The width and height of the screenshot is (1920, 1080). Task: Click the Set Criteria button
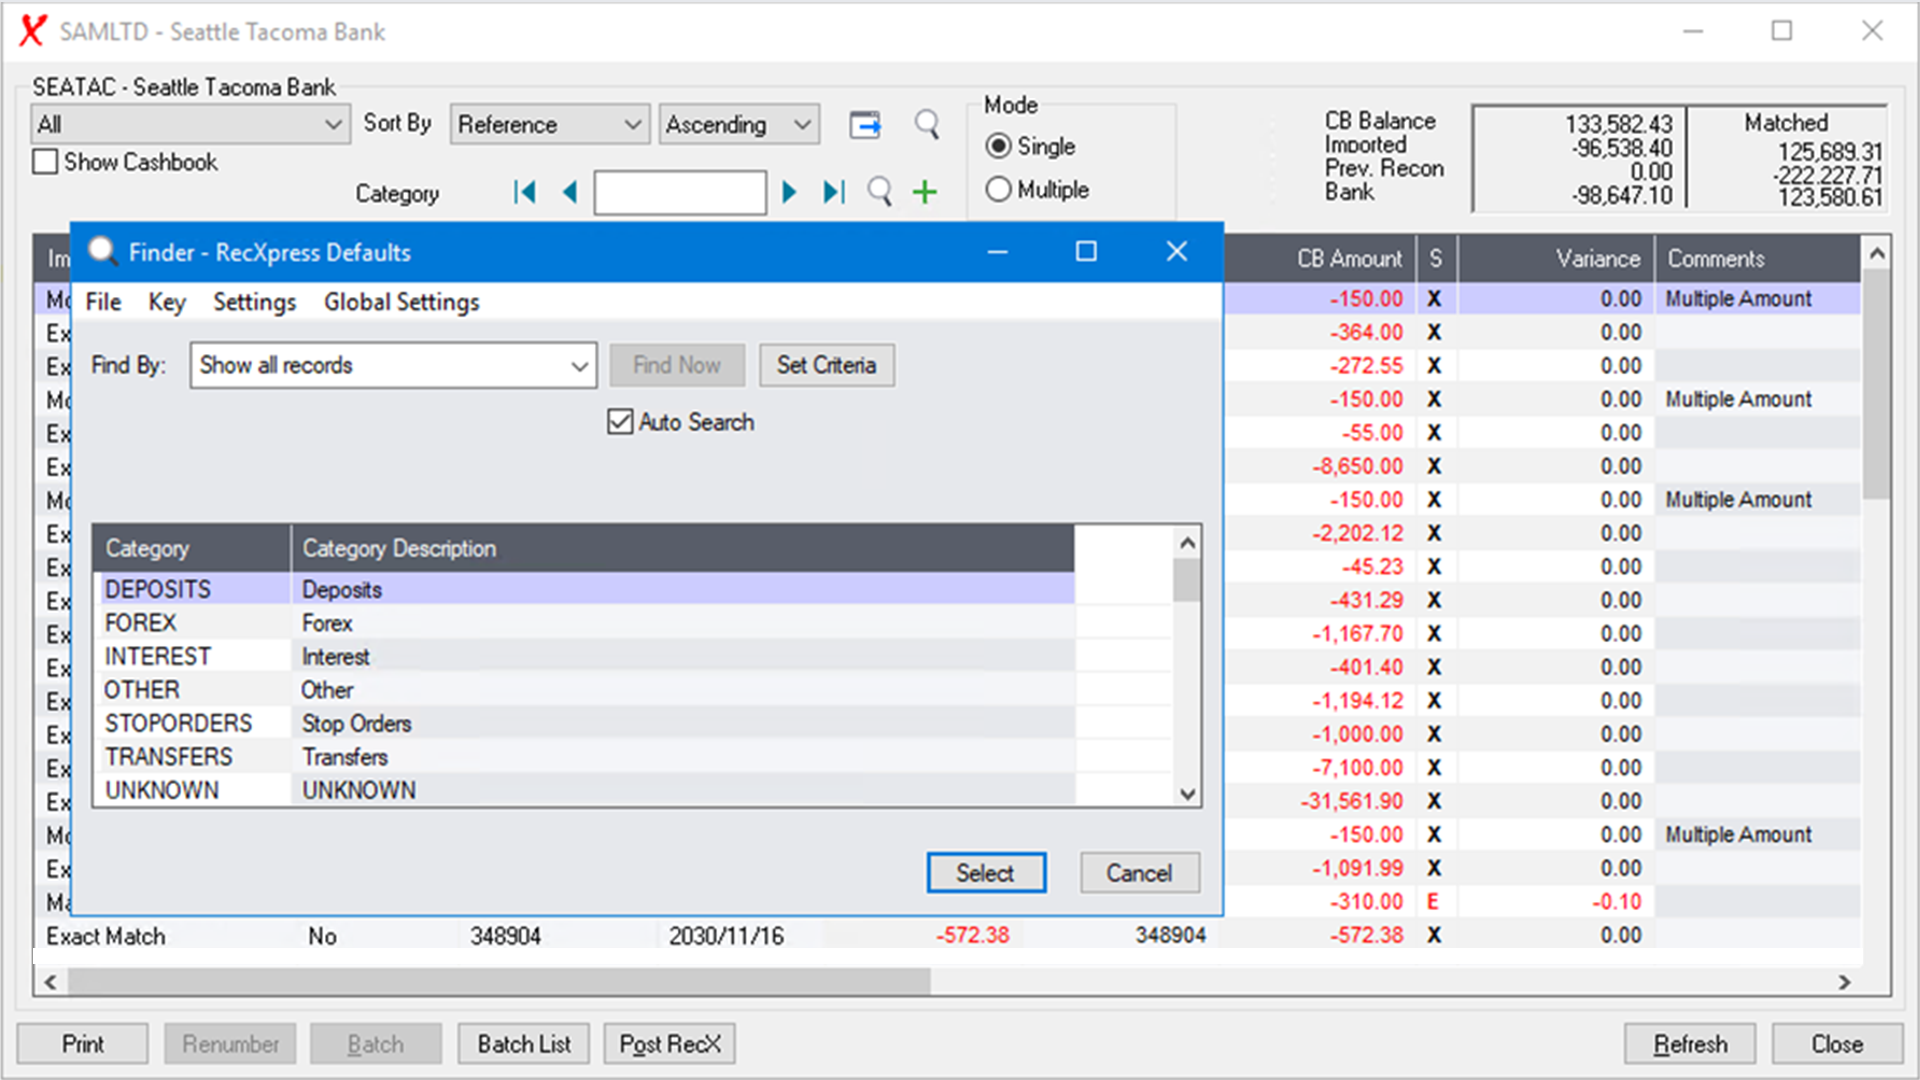click(x=826, y=365)
